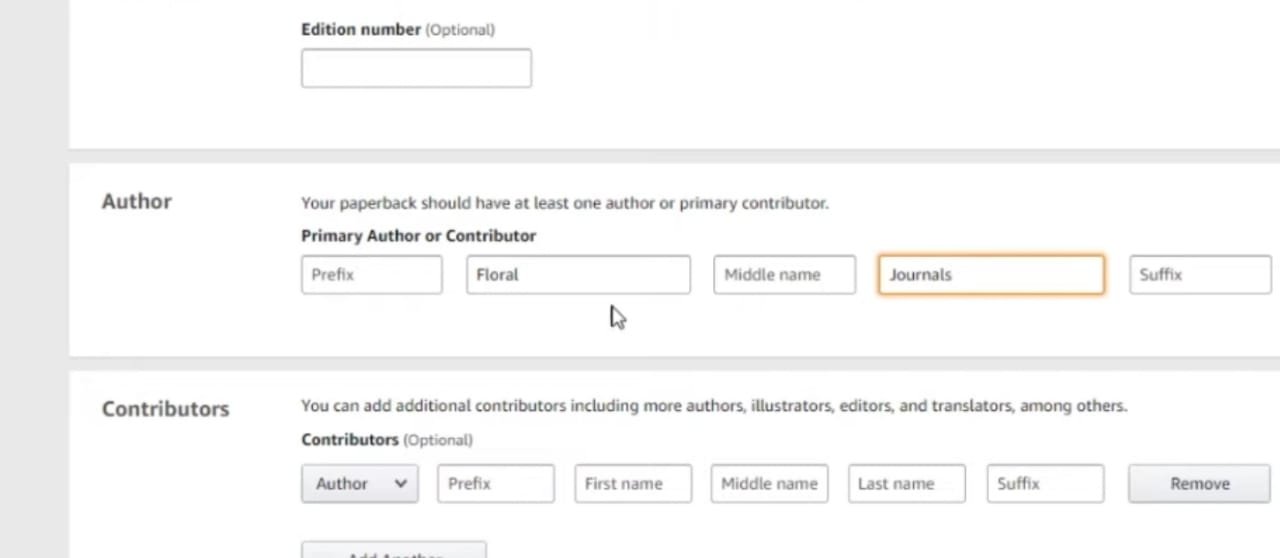Click the primary author Prefix field
This screenshot has height=558, width=1280.
pos(371,275)
